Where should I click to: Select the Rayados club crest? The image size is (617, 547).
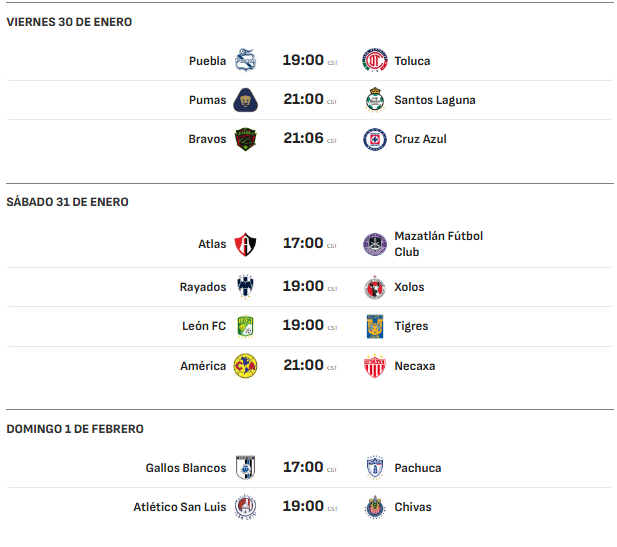[246, 287]
